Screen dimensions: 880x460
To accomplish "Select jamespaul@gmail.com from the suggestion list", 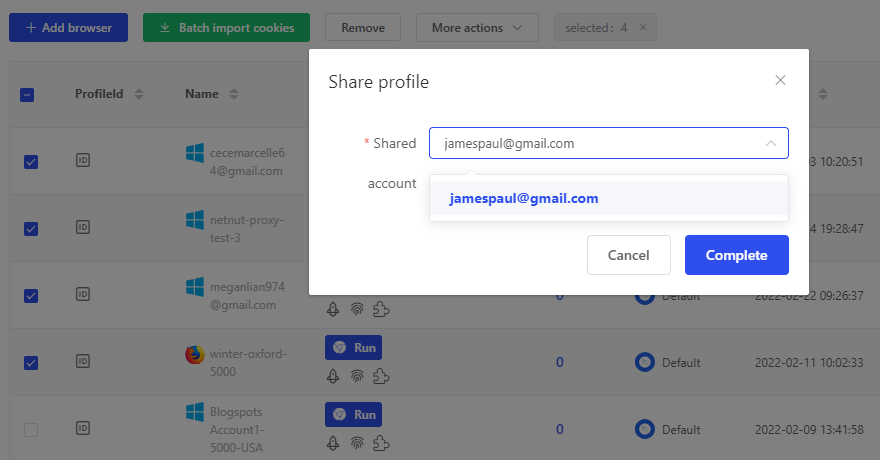I will point(524,198).
